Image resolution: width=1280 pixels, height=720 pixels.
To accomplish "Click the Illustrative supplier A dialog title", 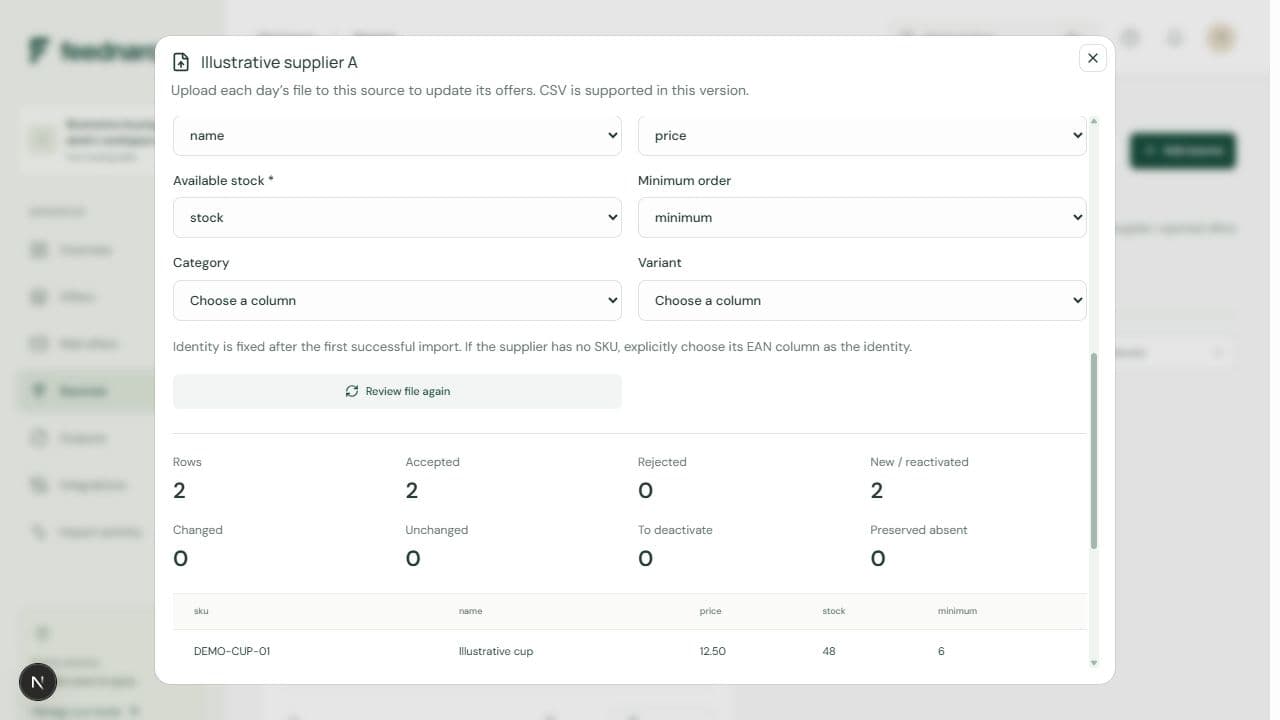I will click(279, 62).
